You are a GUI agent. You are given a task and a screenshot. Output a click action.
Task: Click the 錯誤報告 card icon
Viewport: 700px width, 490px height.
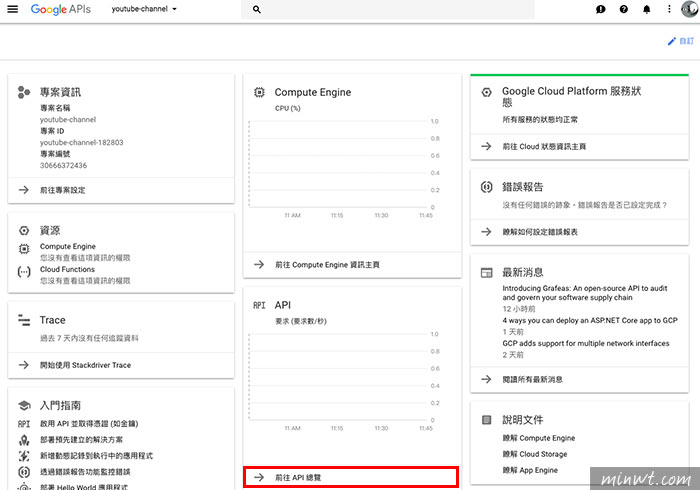[487, 187]
